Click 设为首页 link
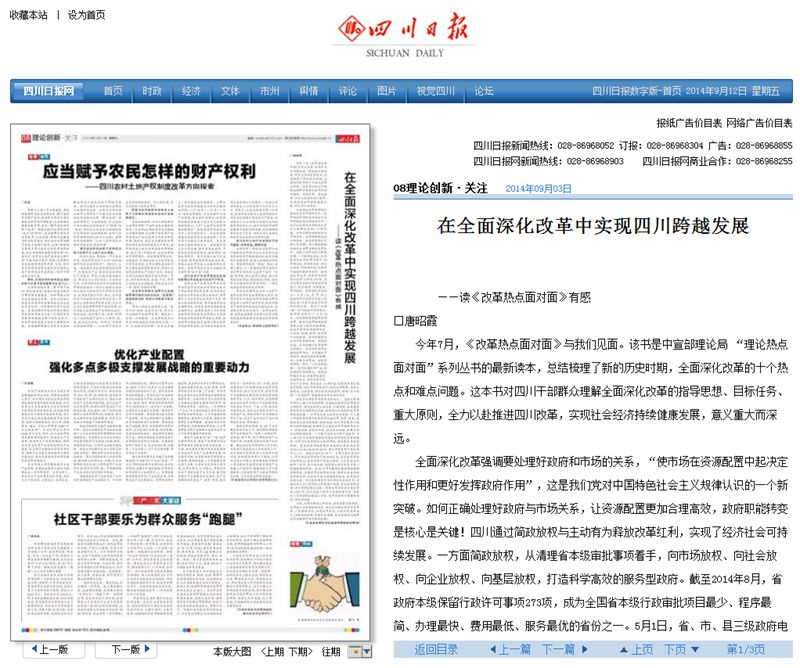Viewport: 800px width, 668px height. (x=86, y=15)
